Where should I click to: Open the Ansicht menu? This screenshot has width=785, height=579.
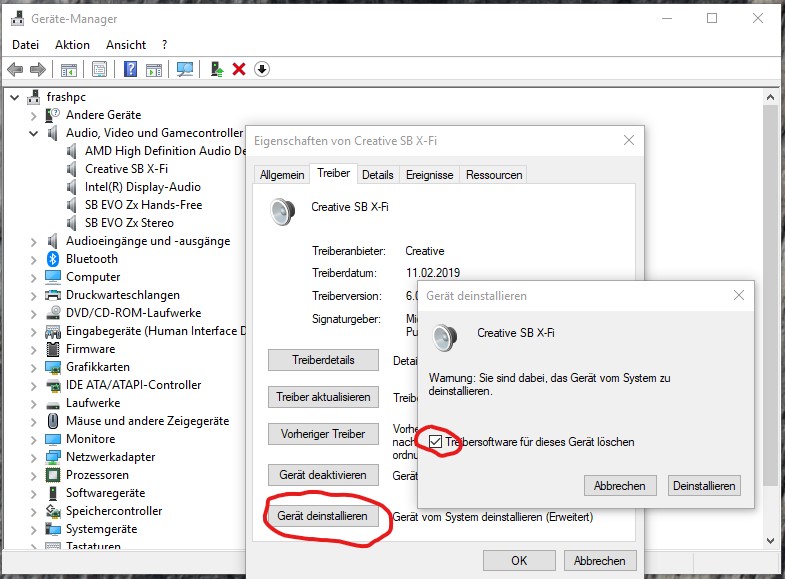(126, 45)
